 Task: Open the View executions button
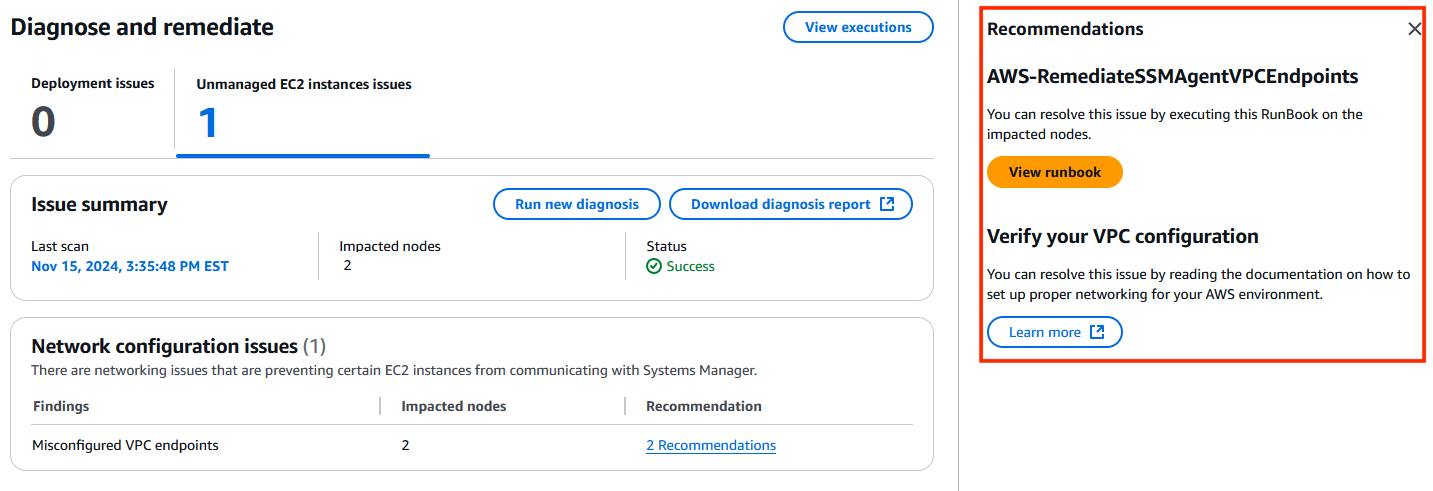pos(858,27)
